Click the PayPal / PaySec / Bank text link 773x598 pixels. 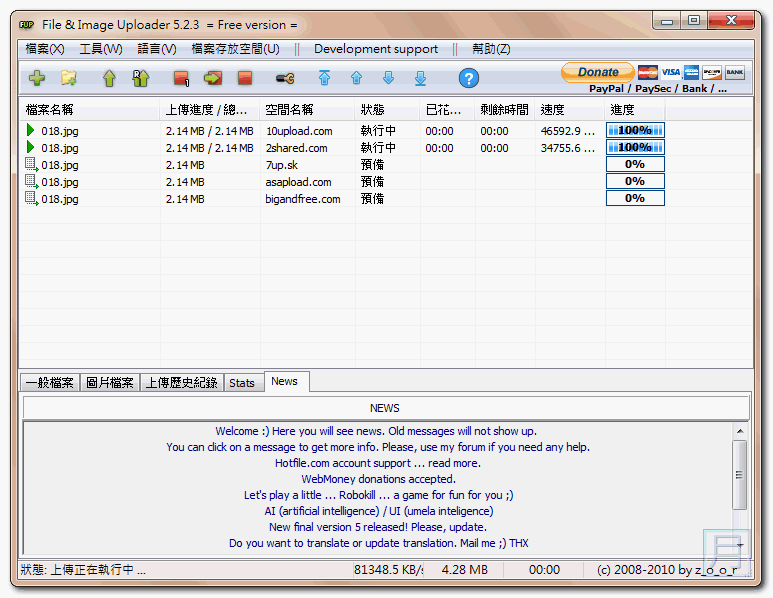658,89
